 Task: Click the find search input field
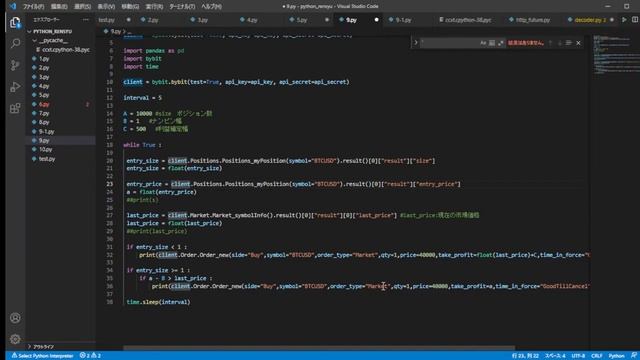tap(449, 43)
